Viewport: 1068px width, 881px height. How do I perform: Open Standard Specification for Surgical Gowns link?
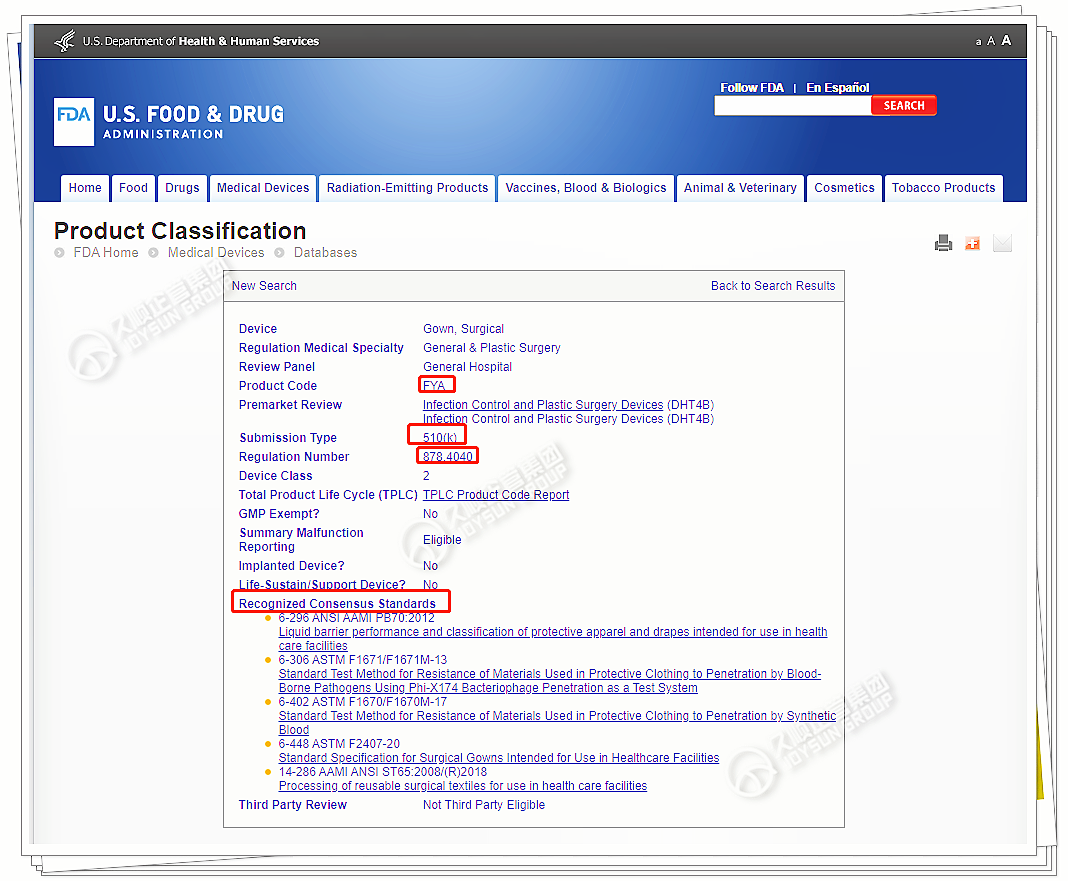point(499,758)
